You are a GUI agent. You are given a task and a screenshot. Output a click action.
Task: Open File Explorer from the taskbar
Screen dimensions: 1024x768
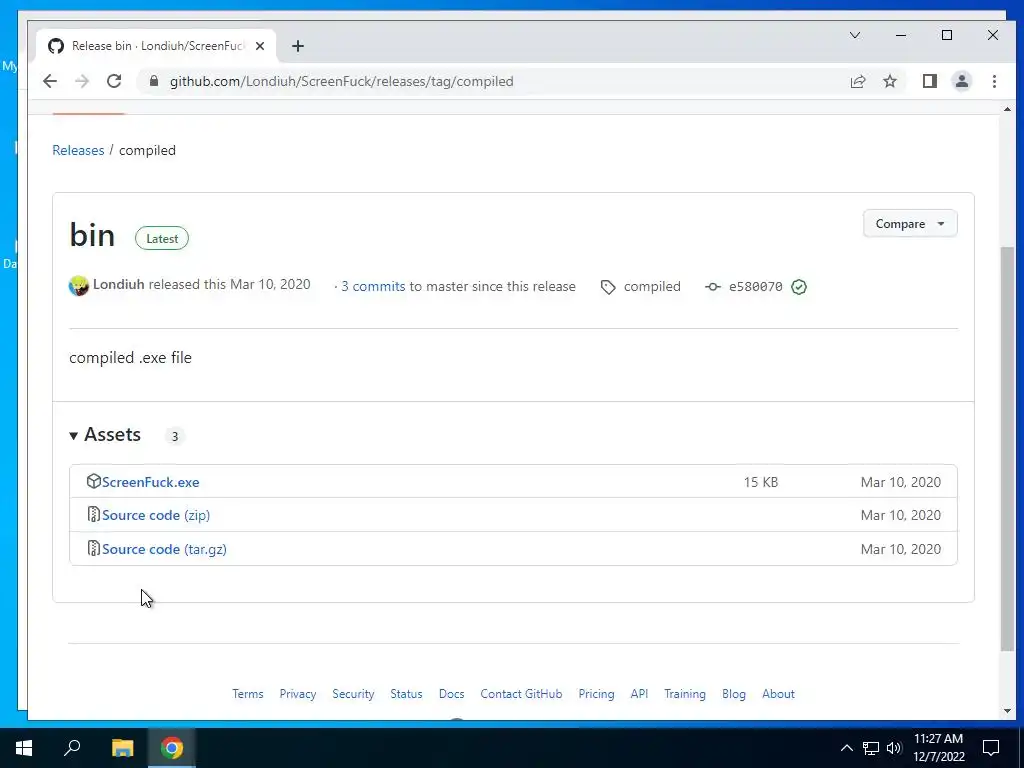pos(122,748)
